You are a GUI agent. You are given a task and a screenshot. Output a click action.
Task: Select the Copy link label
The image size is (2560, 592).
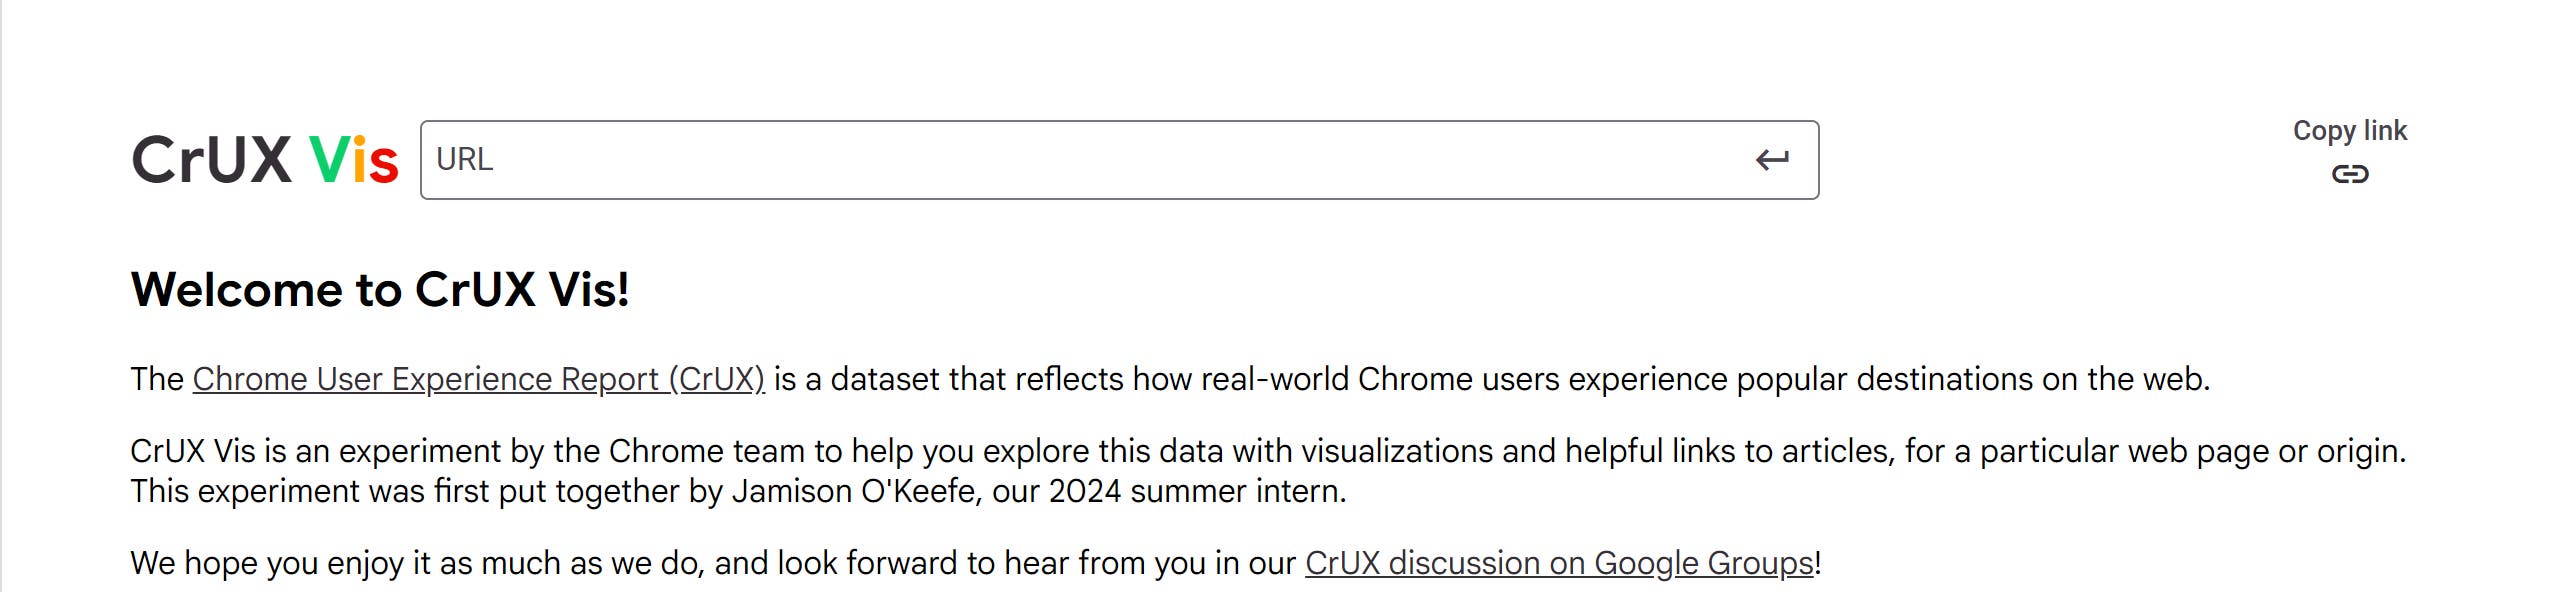tap(2350, 131)
